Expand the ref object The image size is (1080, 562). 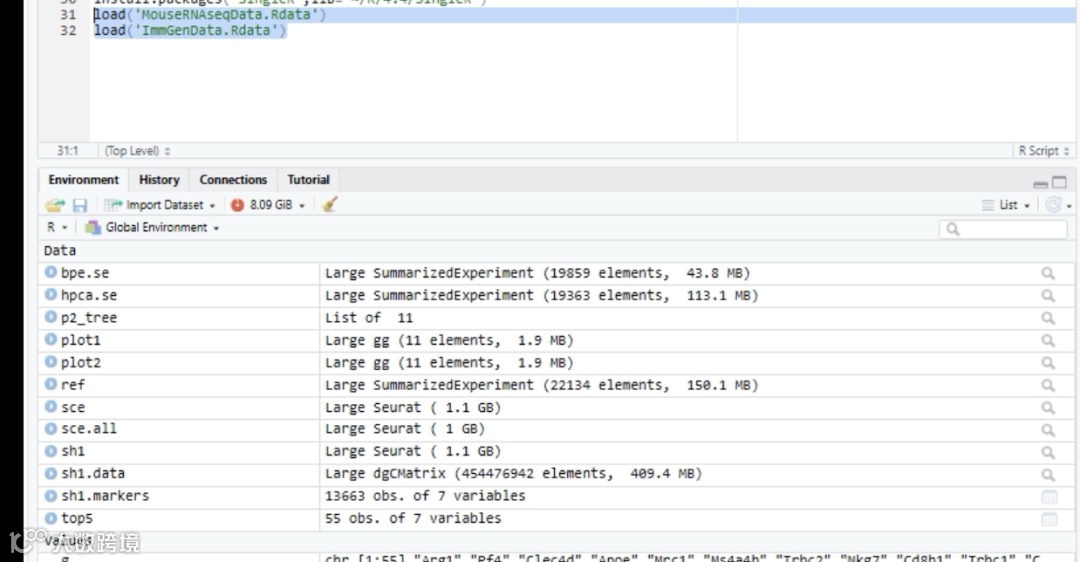(51, 384)
